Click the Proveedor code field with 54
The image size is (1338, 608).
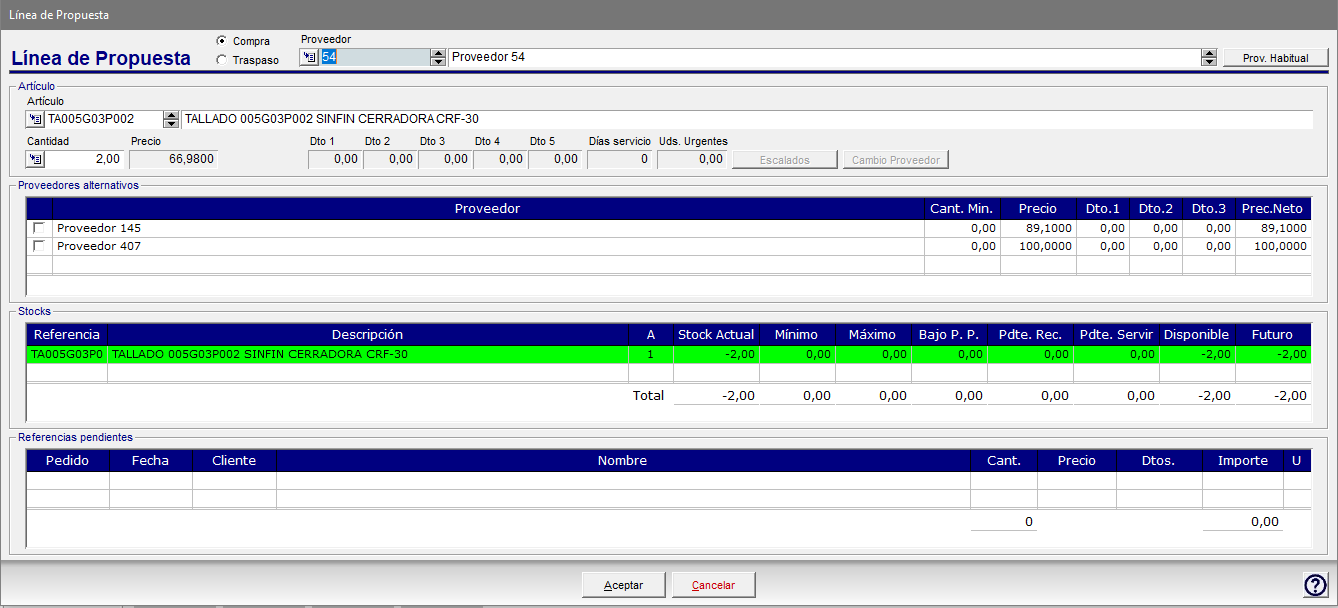click(x=374, y=58)
